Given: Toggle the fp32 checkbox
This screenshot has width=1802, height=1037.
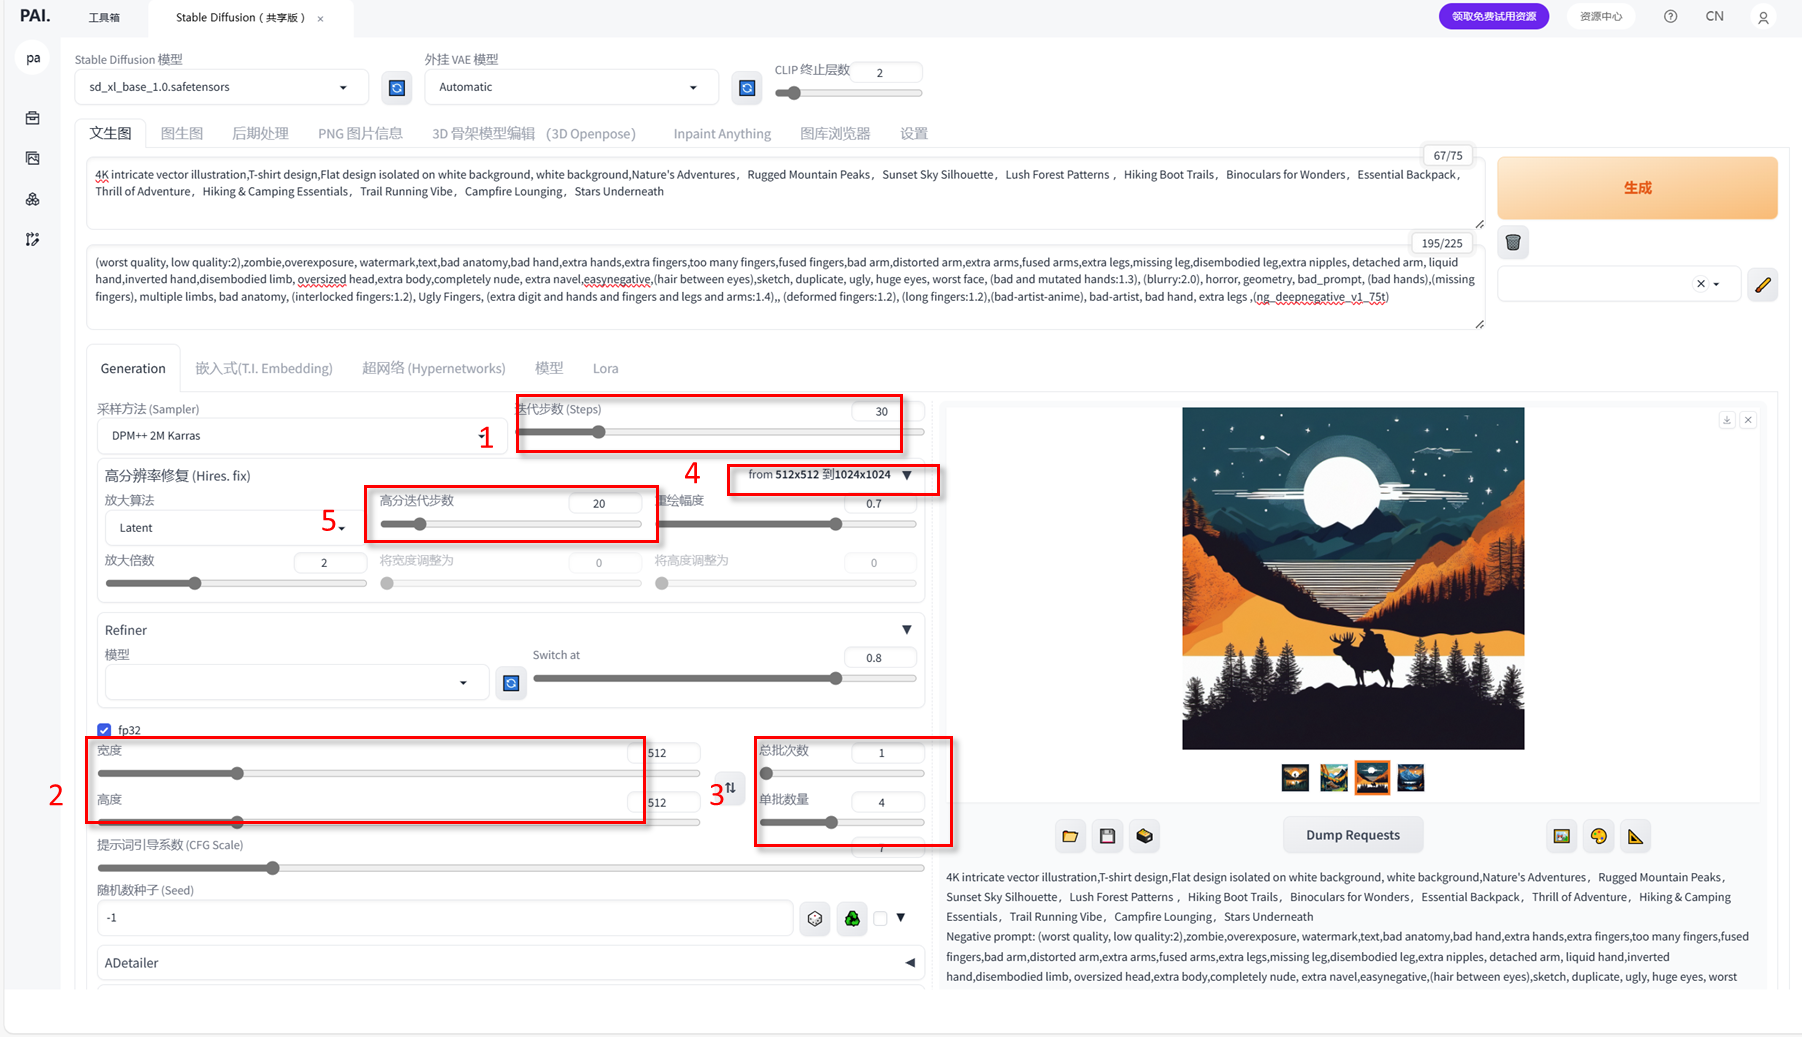Looking at the screenshot, I should tap(104, 730).
